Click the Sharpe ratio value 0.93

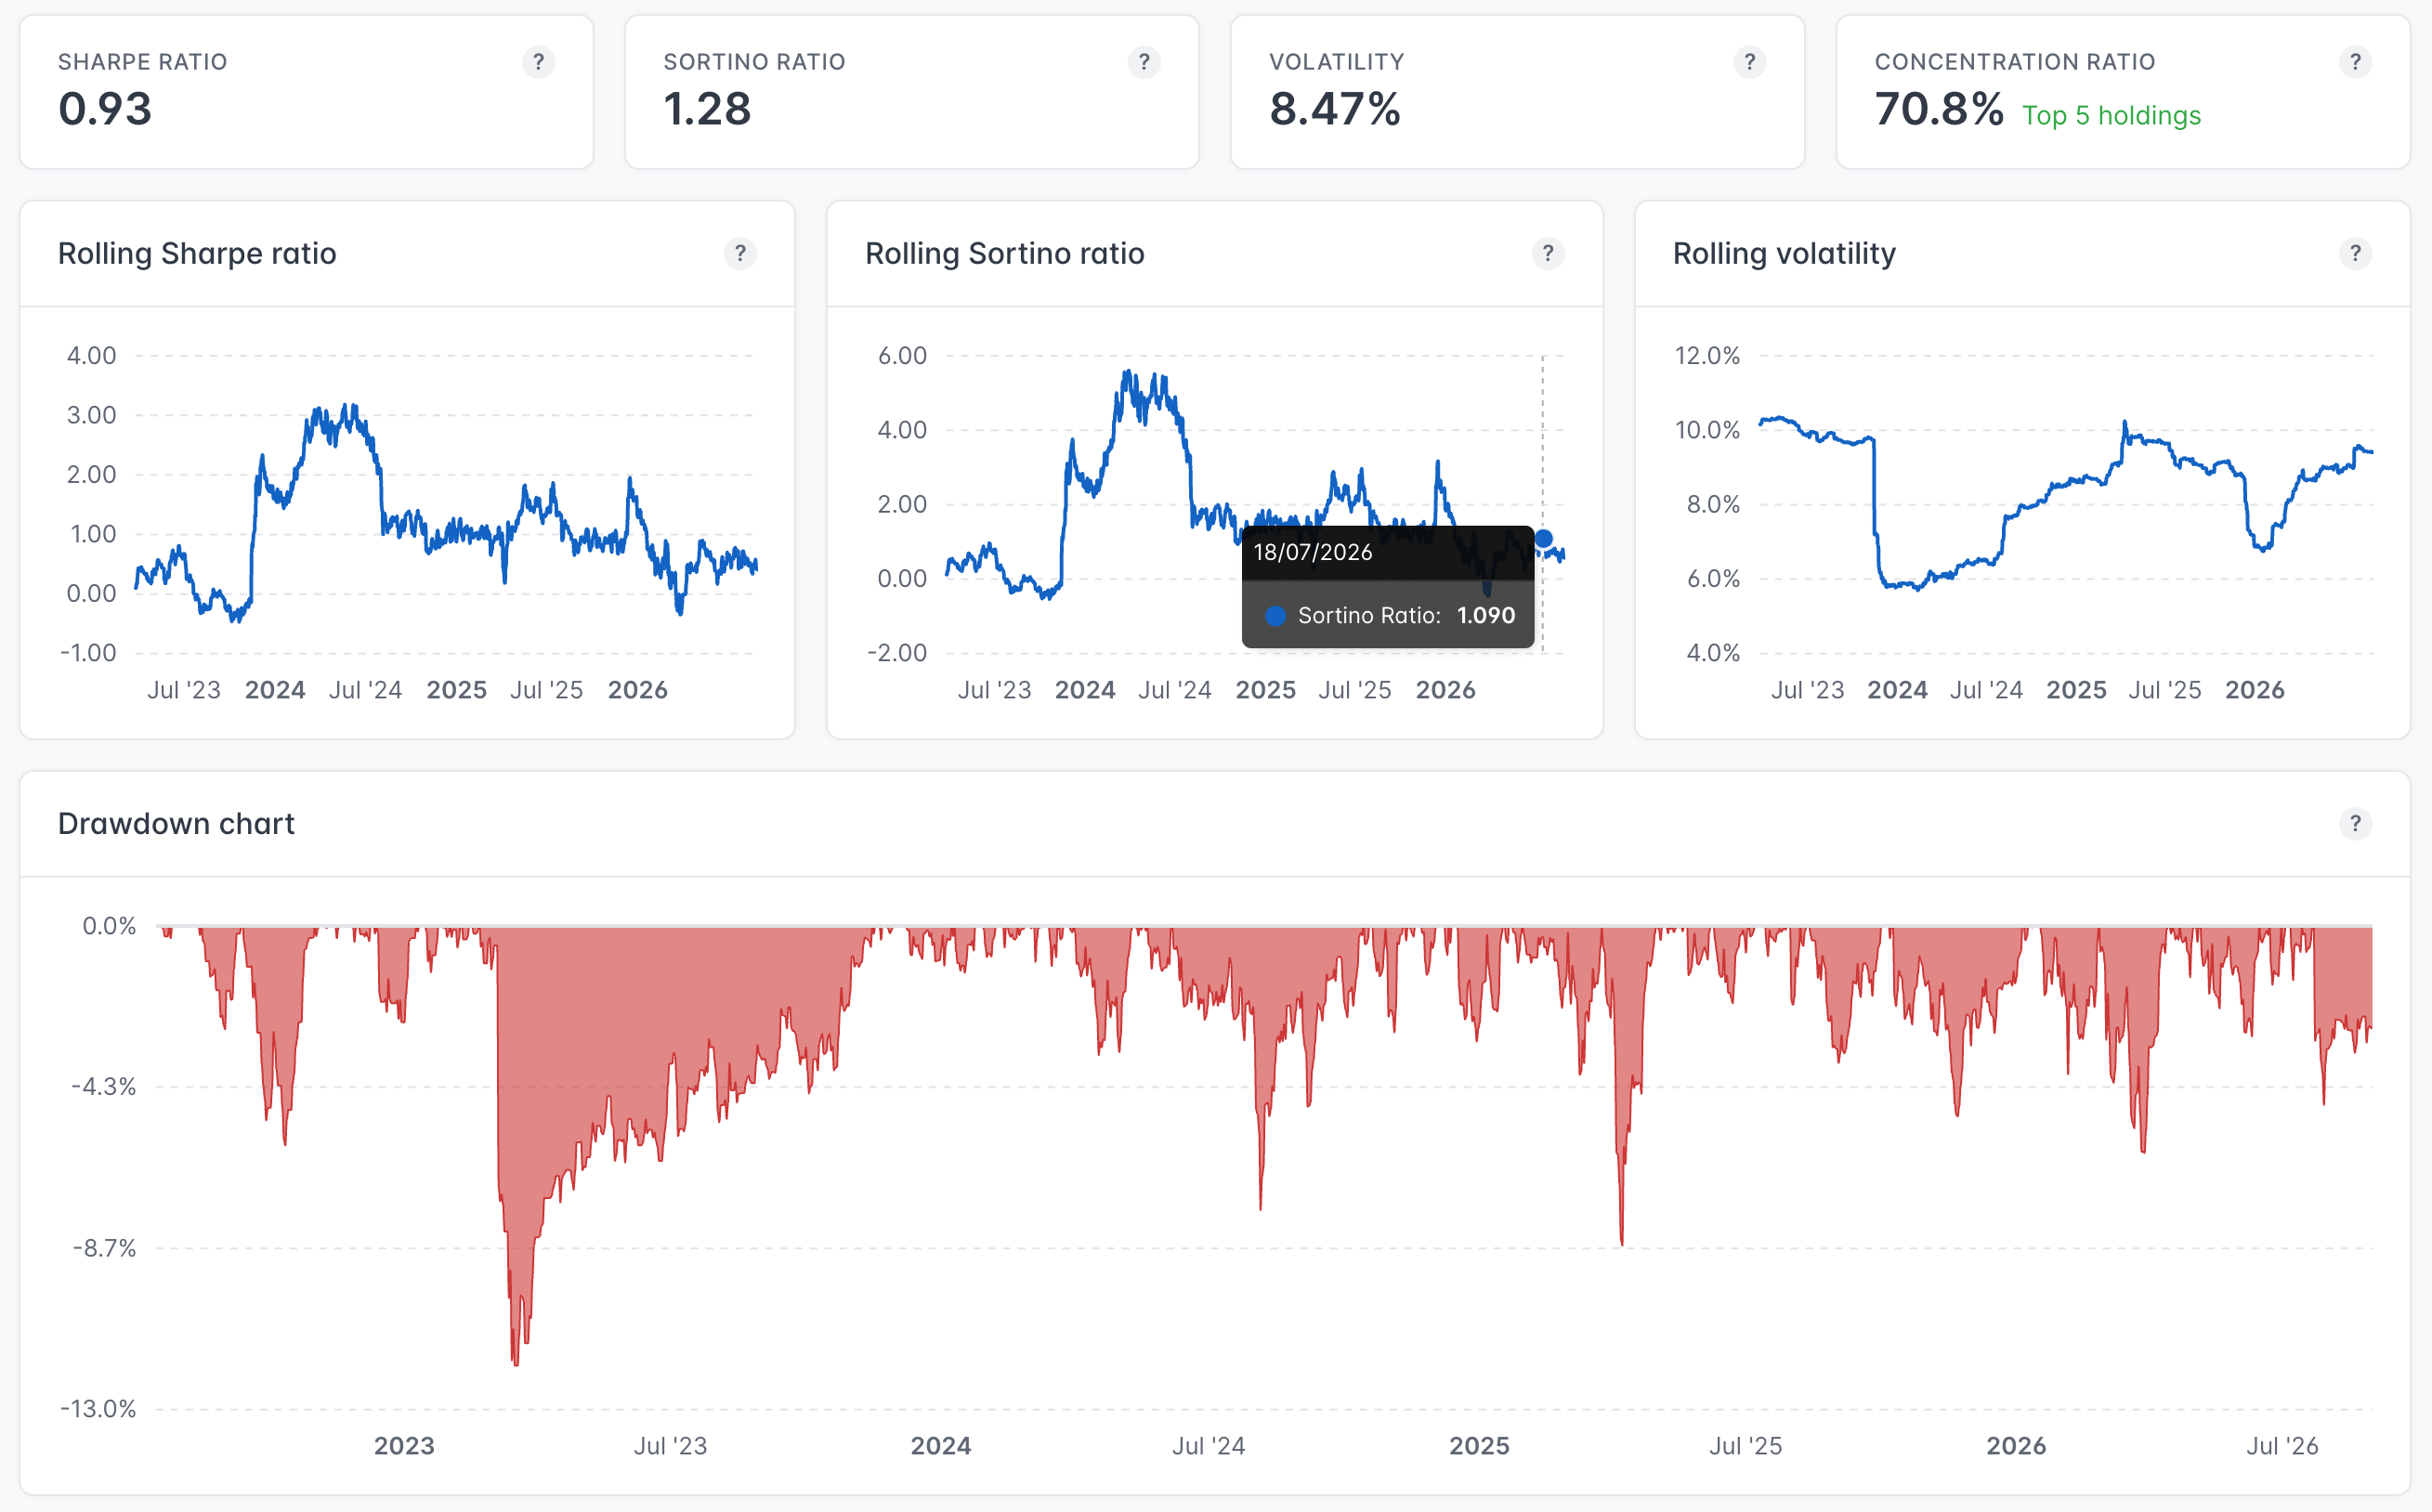(105, 109)
